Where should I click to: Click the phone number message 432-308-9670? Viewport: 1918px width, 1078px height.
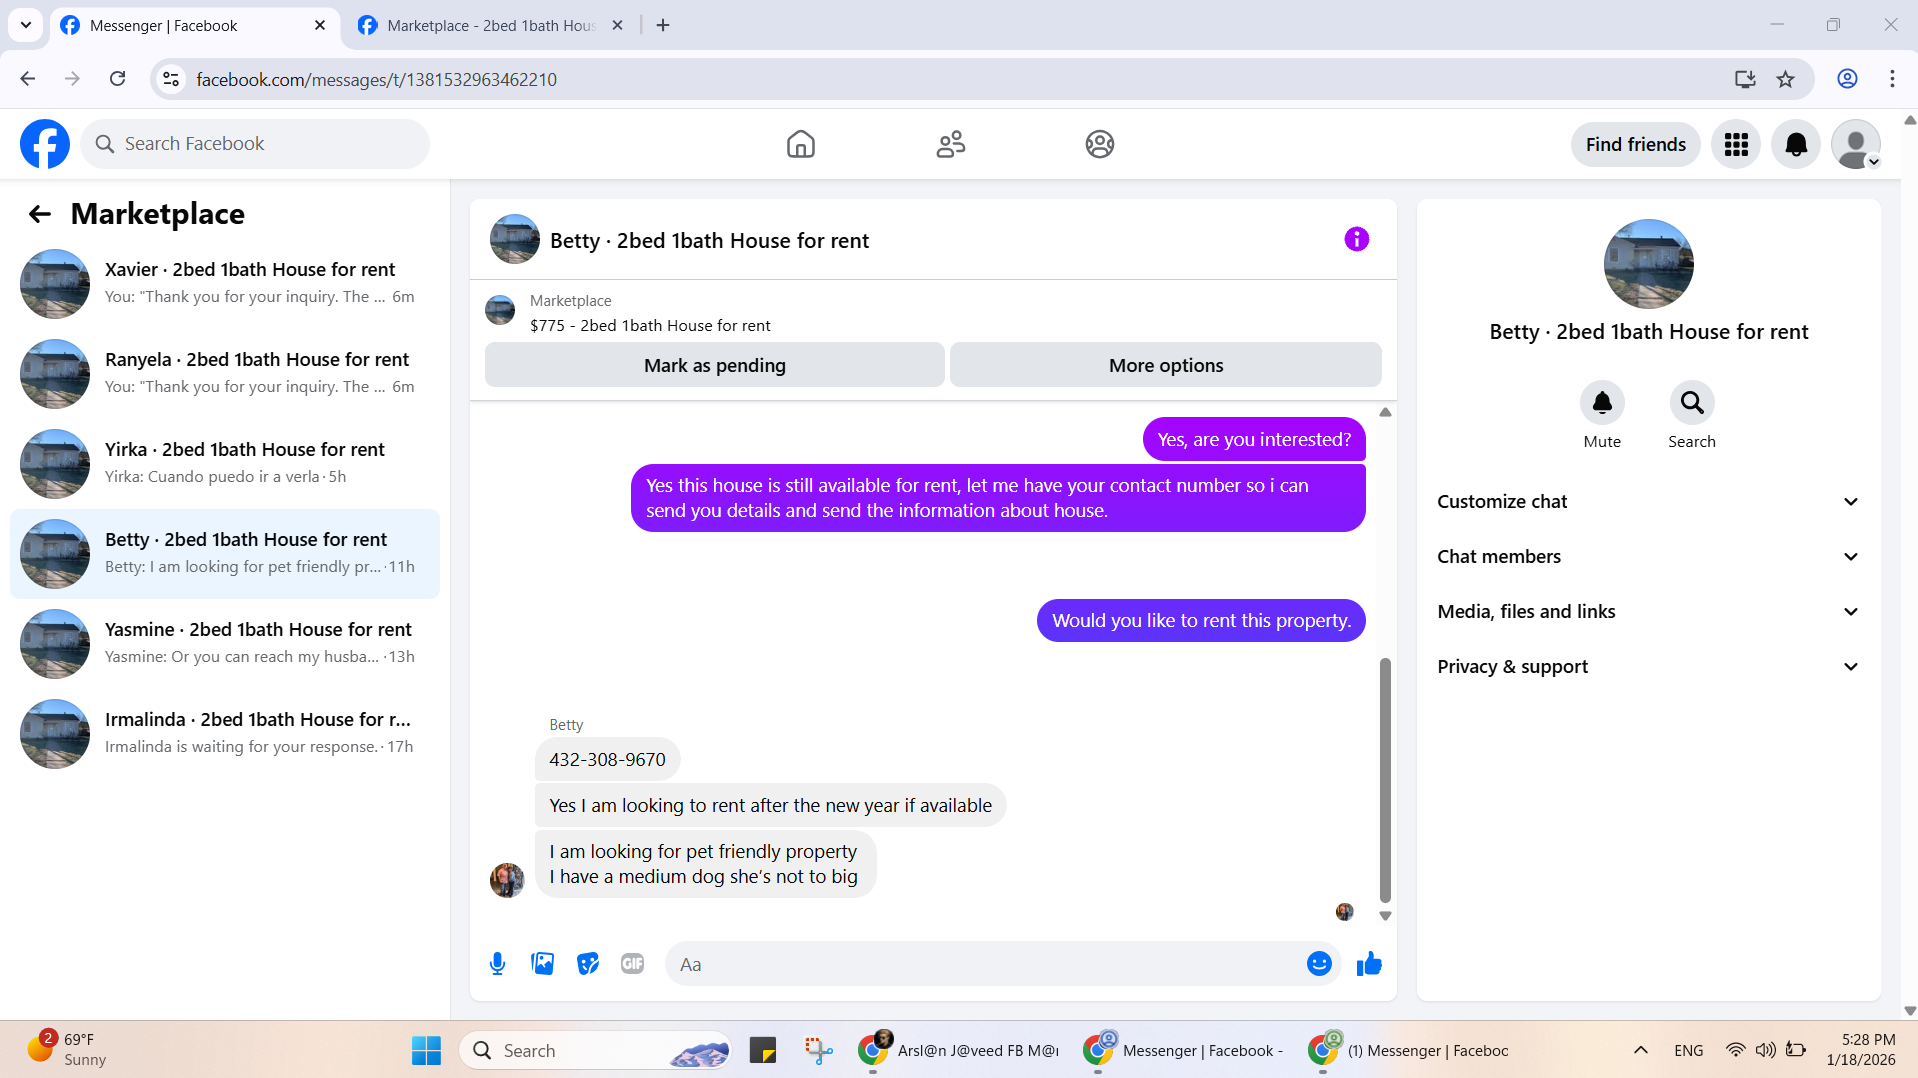(607, 759)
